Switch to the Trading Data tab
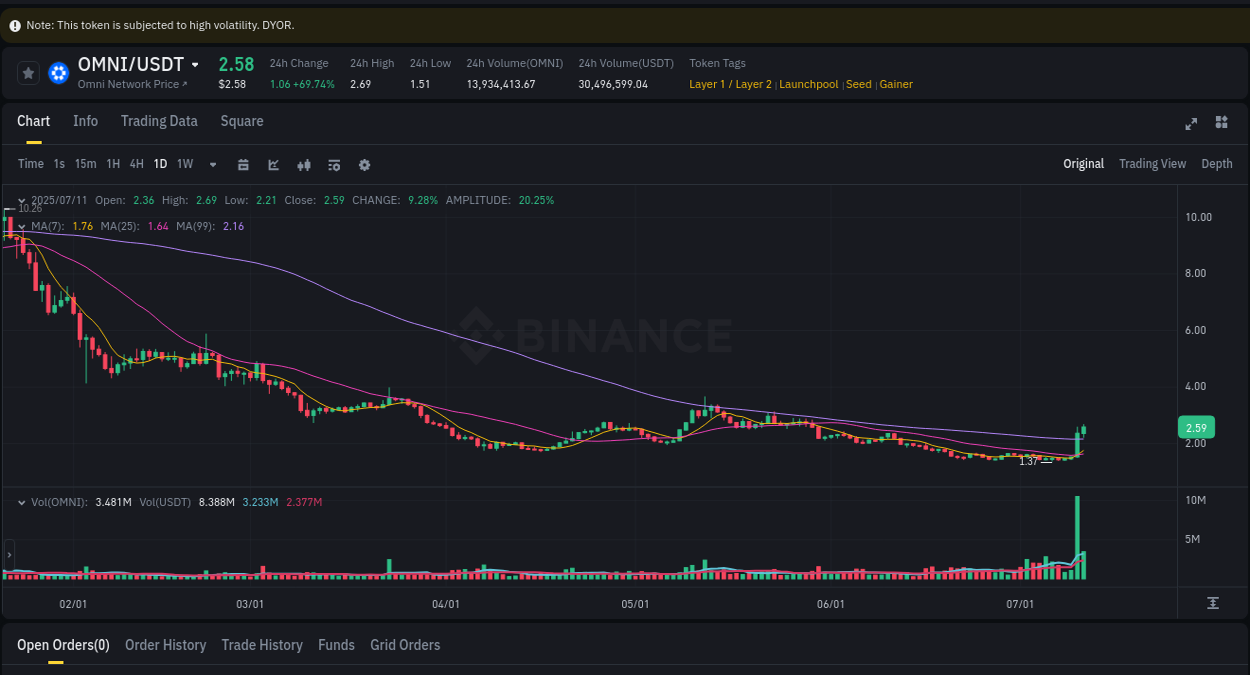 159,120
